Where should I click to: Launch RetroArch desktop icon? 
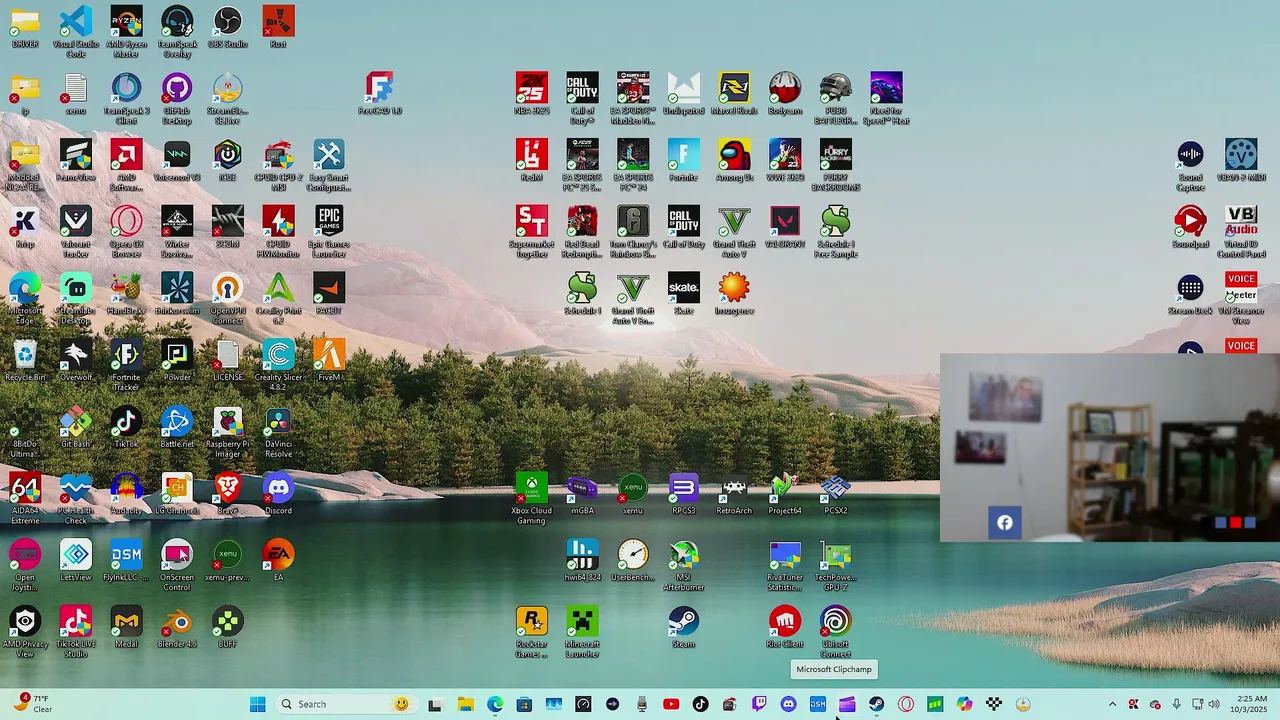pyautogui.click(x=734, y=494)
